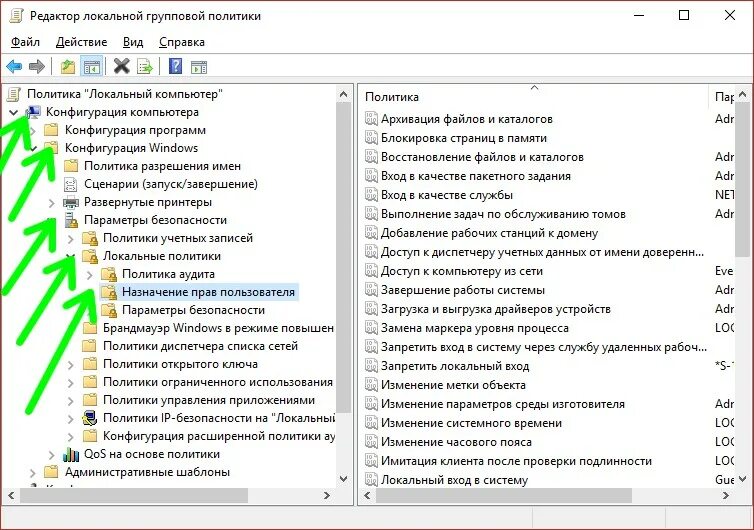Expand the Административные шаблоны node

tap(32, 472)
